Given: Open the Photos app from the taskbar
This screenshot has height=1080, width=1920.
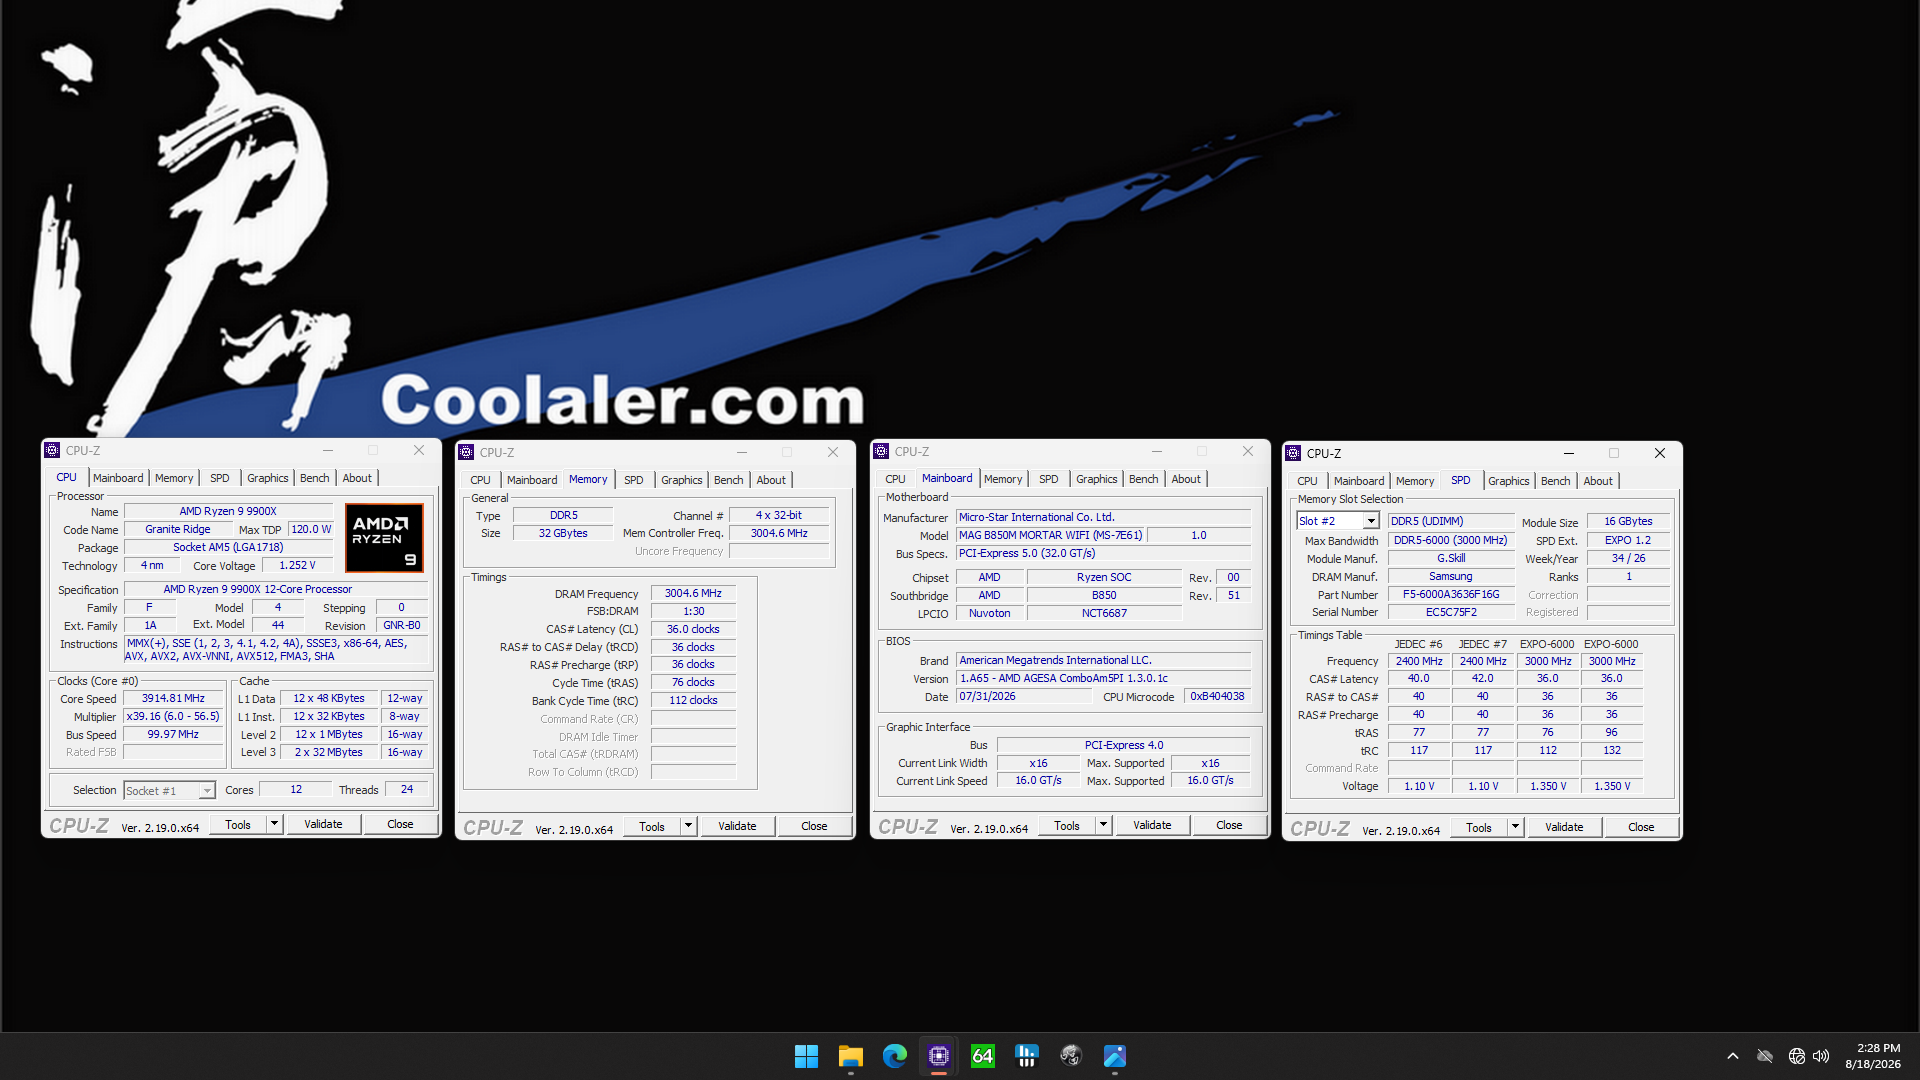Looking at the screenshot, I should tap(1114, 1056).
